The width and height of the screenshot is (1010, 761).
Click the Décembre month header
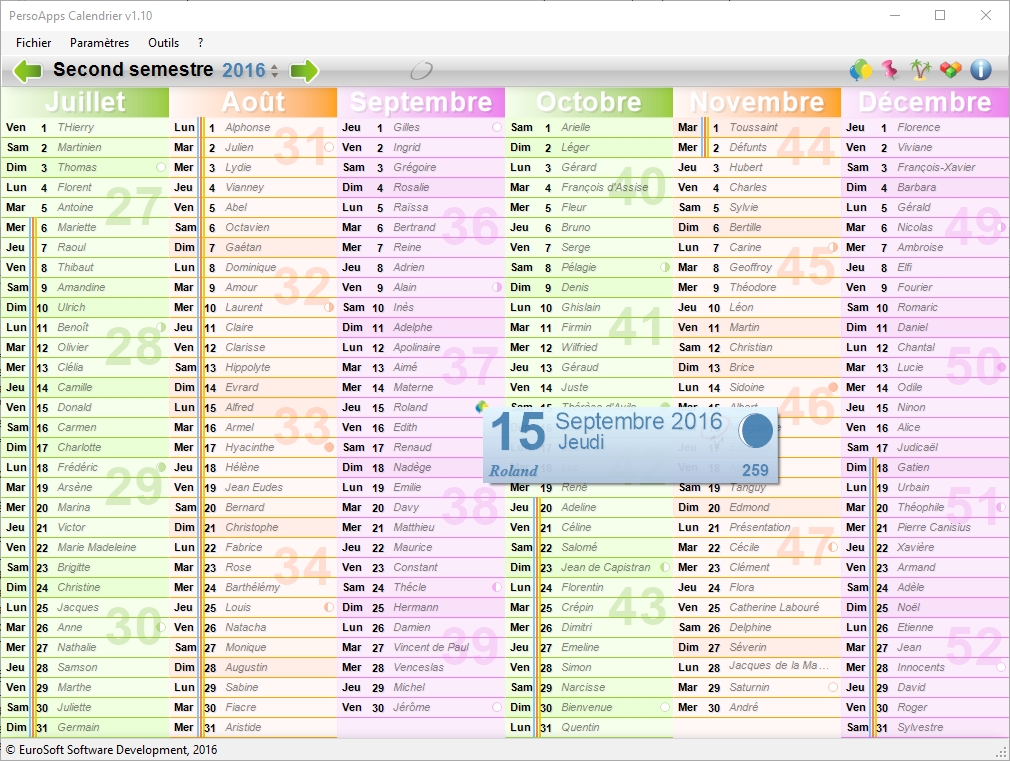[924, 102]
